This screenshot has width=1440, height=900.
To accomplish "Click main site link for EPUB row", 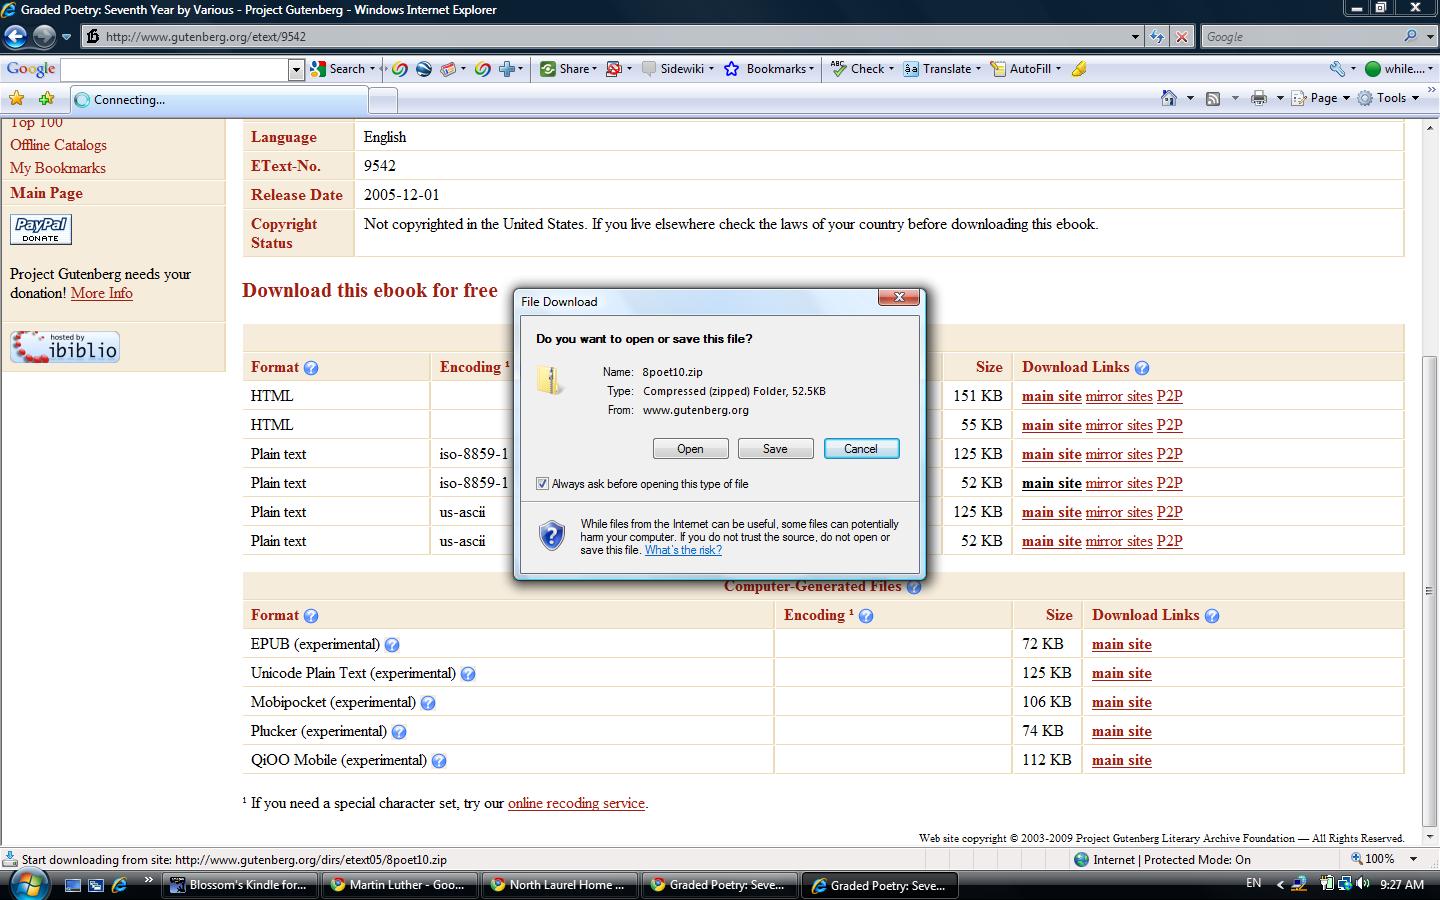I will click(x=1121, y=645).
